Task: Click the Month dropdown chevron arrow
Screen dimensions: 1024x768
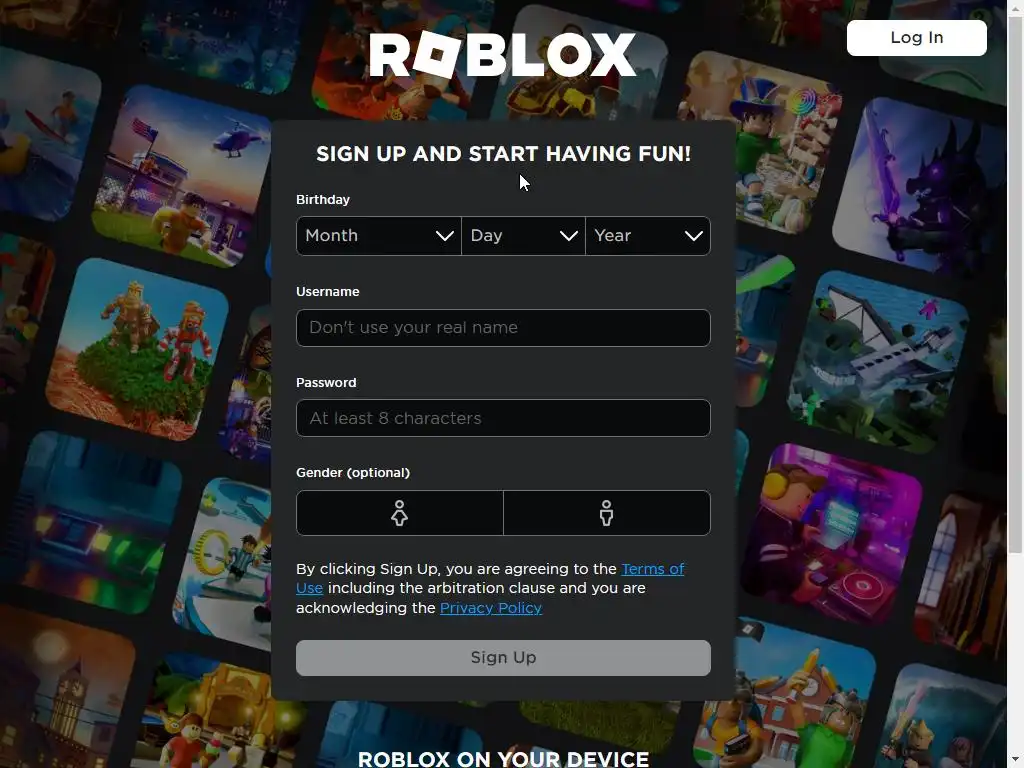Action: pos(445,236)
